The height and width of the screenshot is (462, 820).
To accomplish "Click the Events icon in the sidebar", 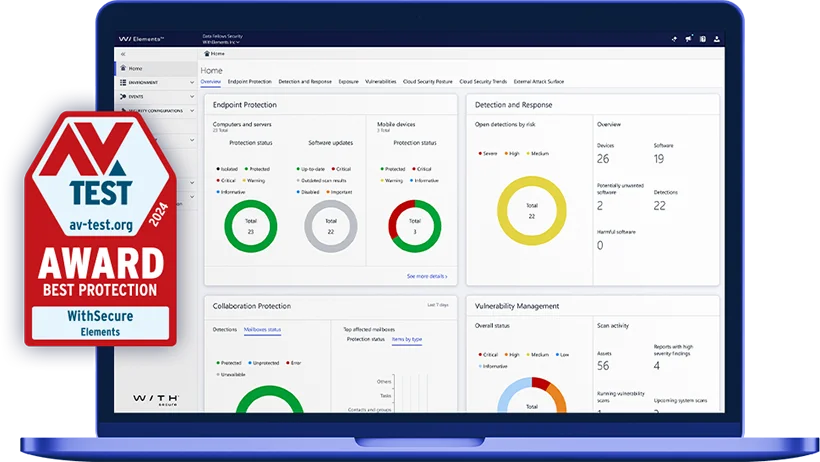I will 123,96.
